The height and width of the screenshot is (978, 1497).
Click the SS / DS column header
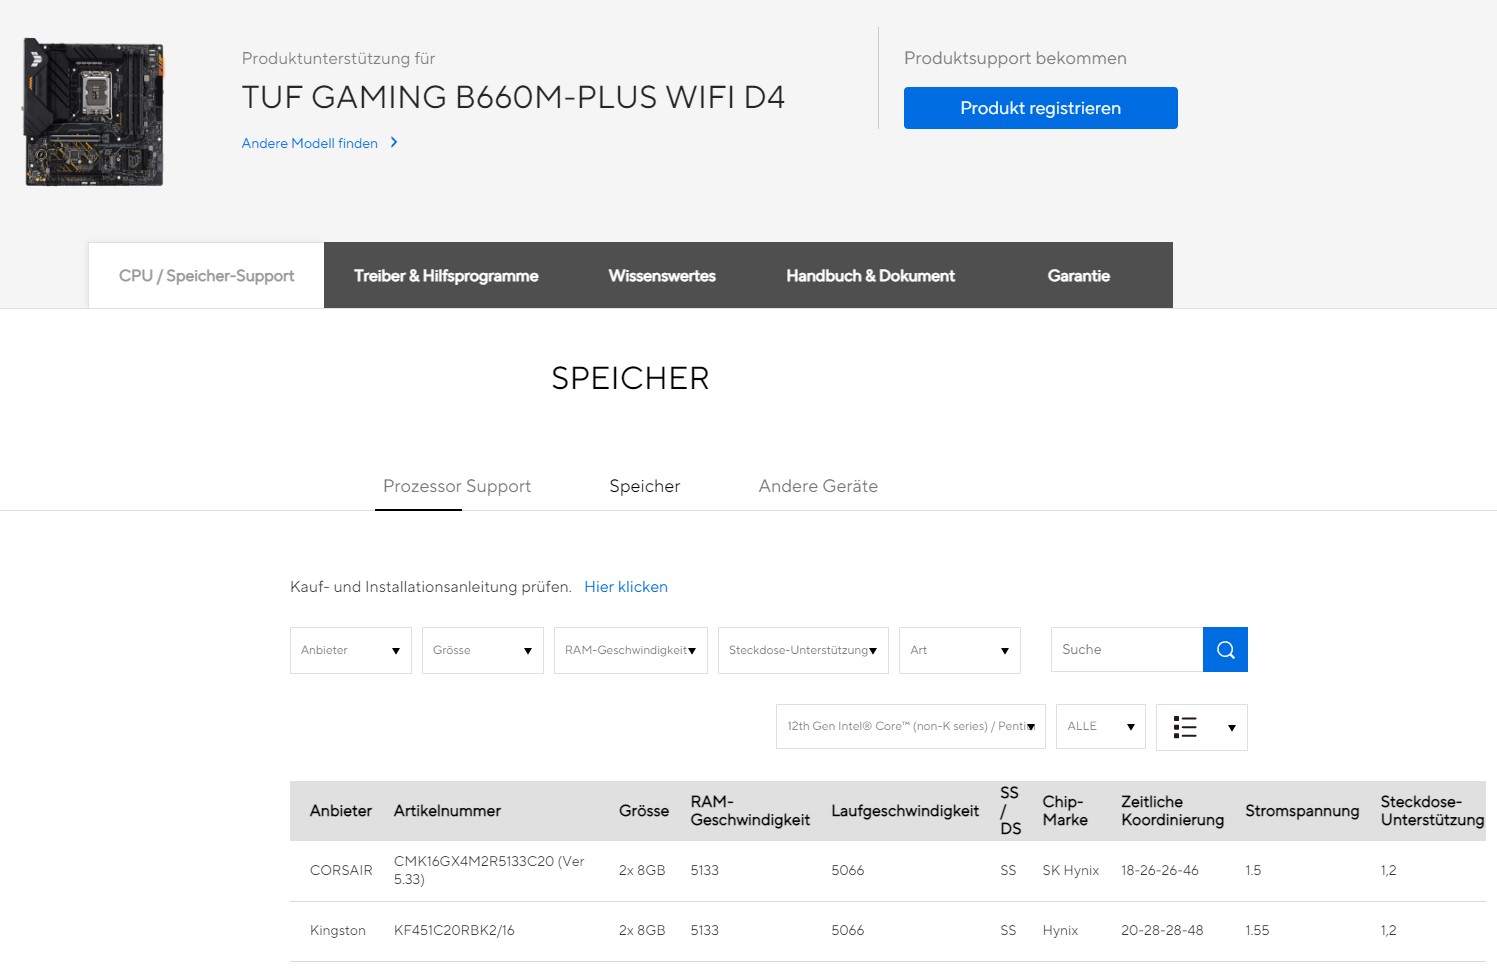[1010, 811]
